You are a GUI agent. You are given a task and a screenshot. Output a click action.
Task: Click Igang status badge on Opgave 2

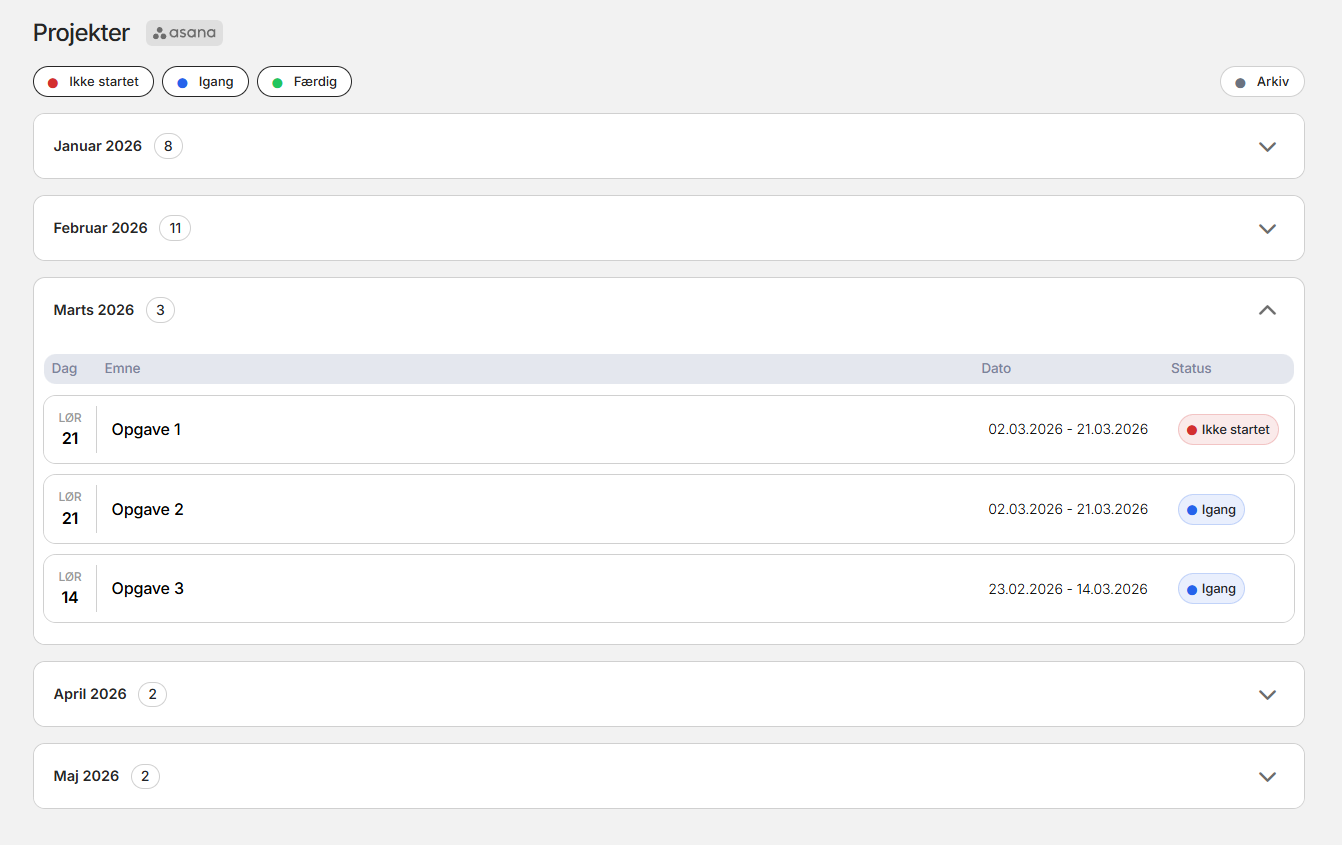click(1211, 510)
